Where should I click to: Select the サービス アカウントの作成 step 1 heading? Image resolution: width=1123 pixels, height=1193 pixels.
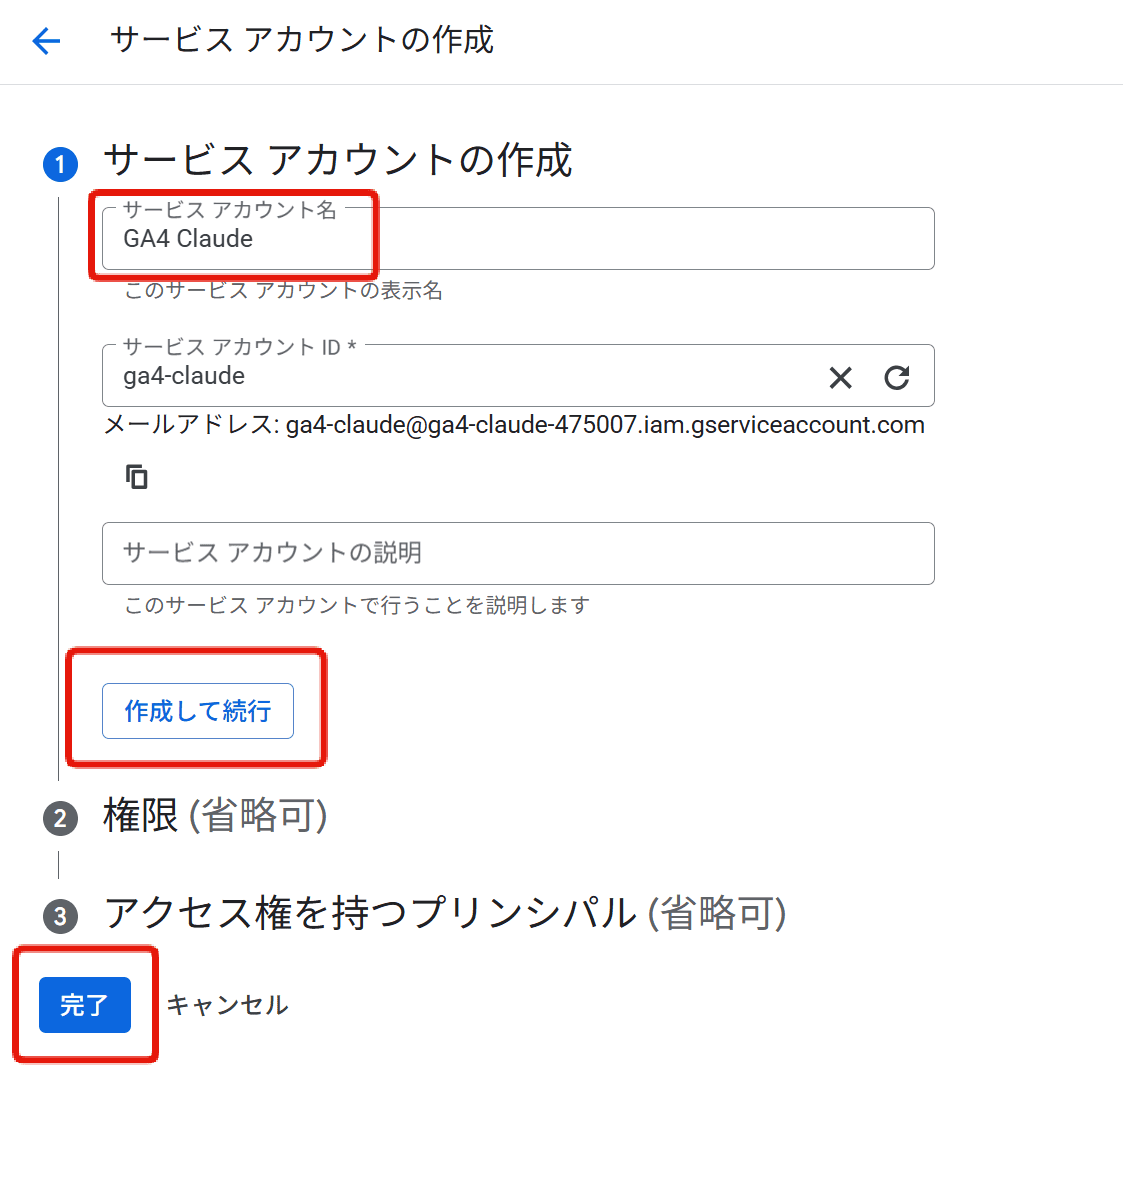(338, 161)
